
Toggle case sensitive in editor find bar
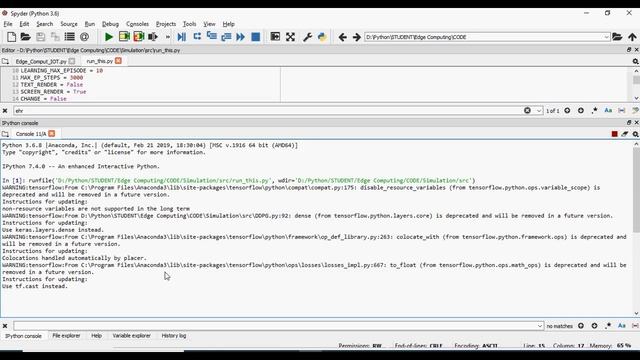(x=608, y=111)
